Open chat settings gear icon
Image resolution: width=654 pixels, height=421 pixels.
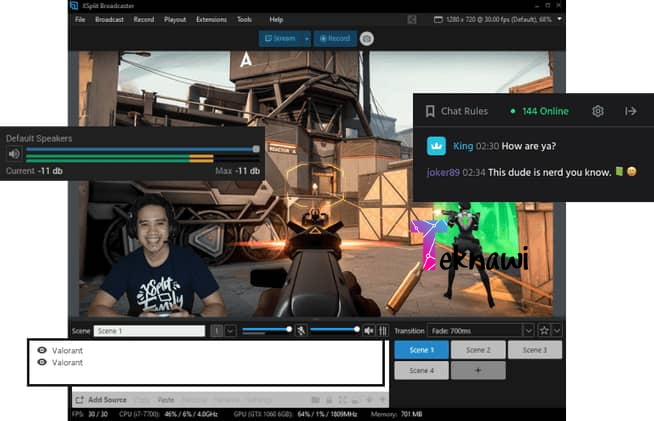[598, 111]
